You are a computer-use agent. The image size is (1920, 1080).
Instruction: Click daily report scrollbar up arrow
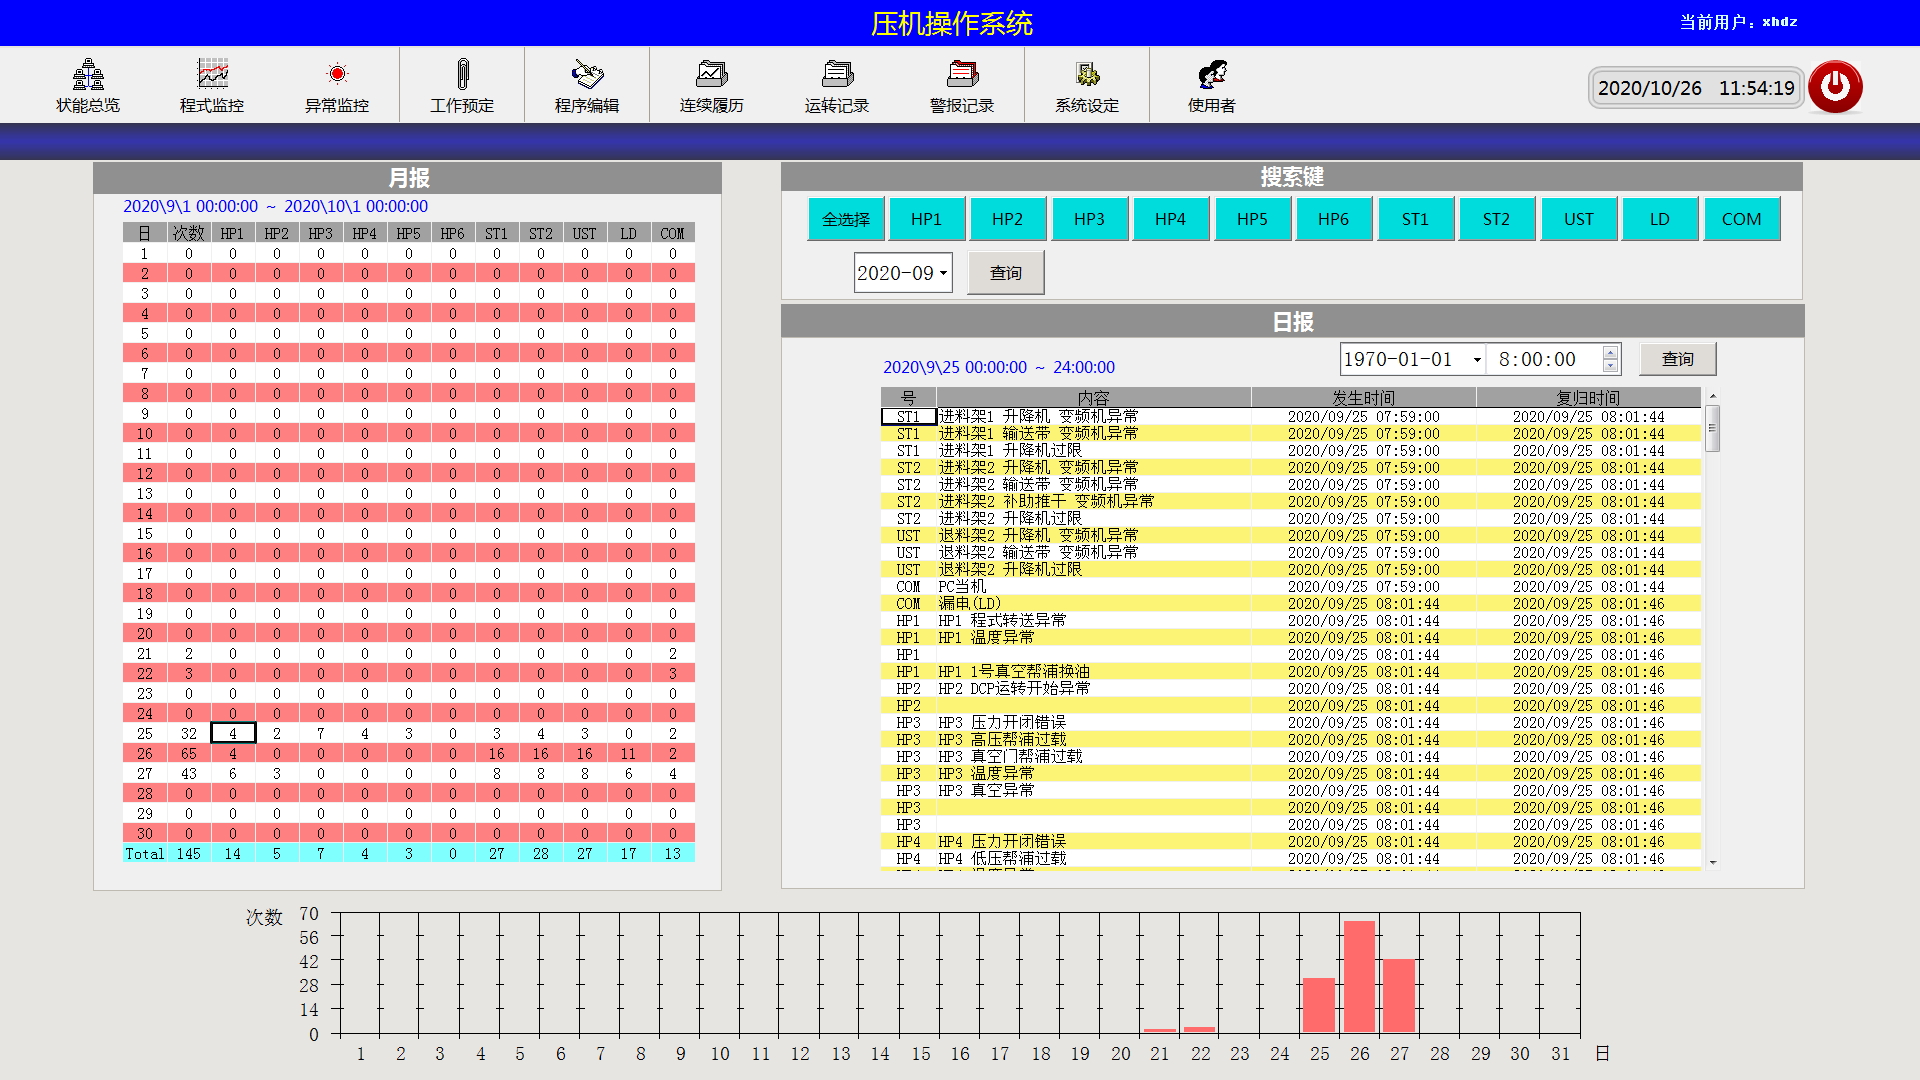tap(1712, 396)
